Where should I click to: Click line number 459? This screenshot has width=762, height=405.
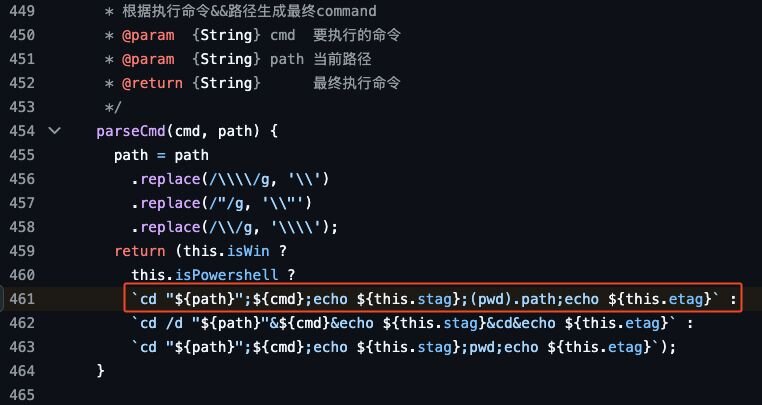click(x=20, y=251)
